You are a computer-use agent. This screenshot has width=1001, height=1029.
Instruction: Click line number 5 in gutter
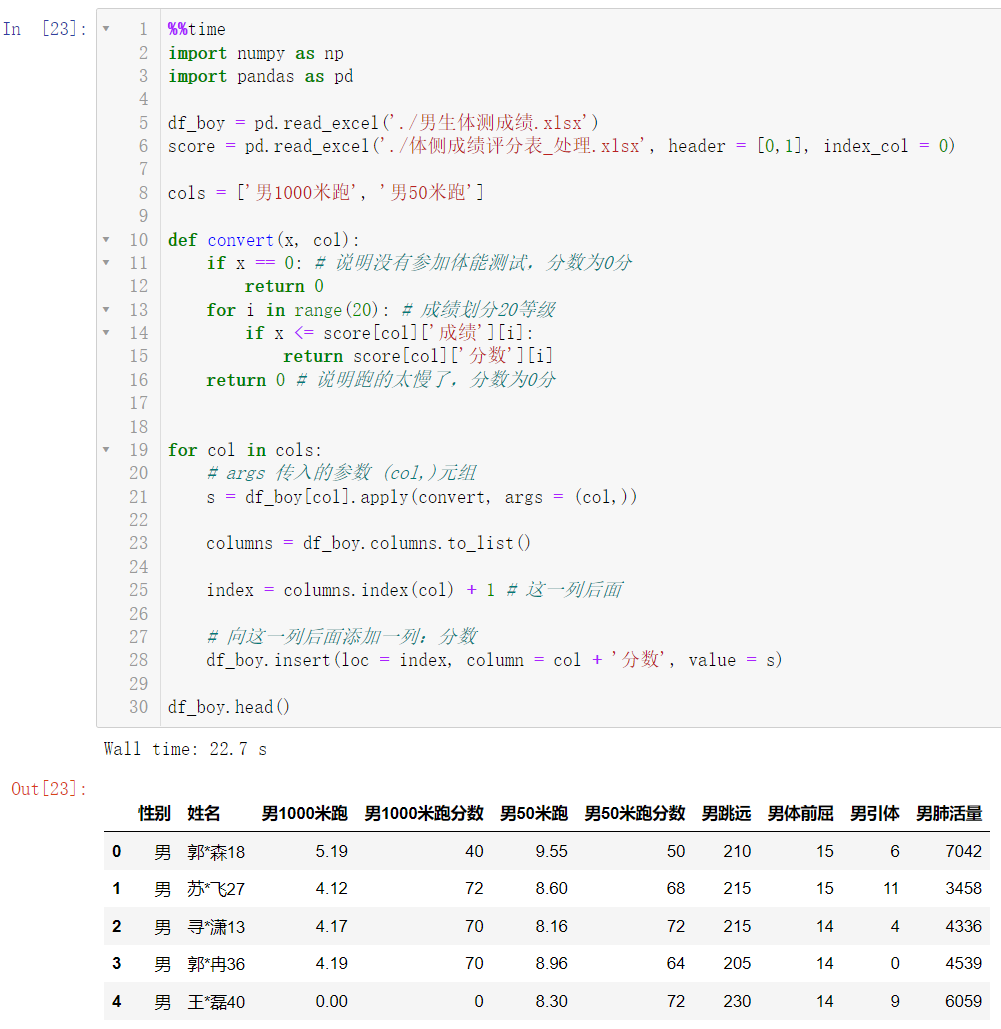(143, 123)
